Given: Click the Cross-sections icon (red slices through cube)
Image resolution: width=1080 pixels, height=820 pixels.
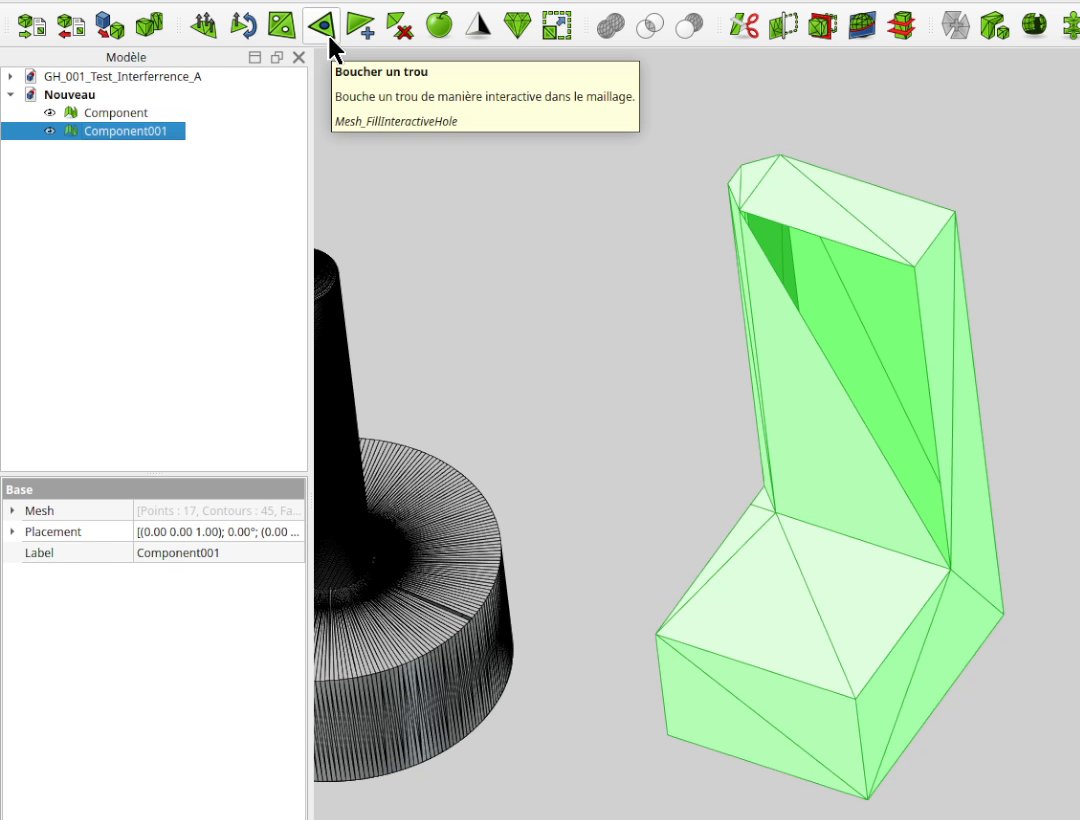Looking at the screenshot, I should point(901,25).
